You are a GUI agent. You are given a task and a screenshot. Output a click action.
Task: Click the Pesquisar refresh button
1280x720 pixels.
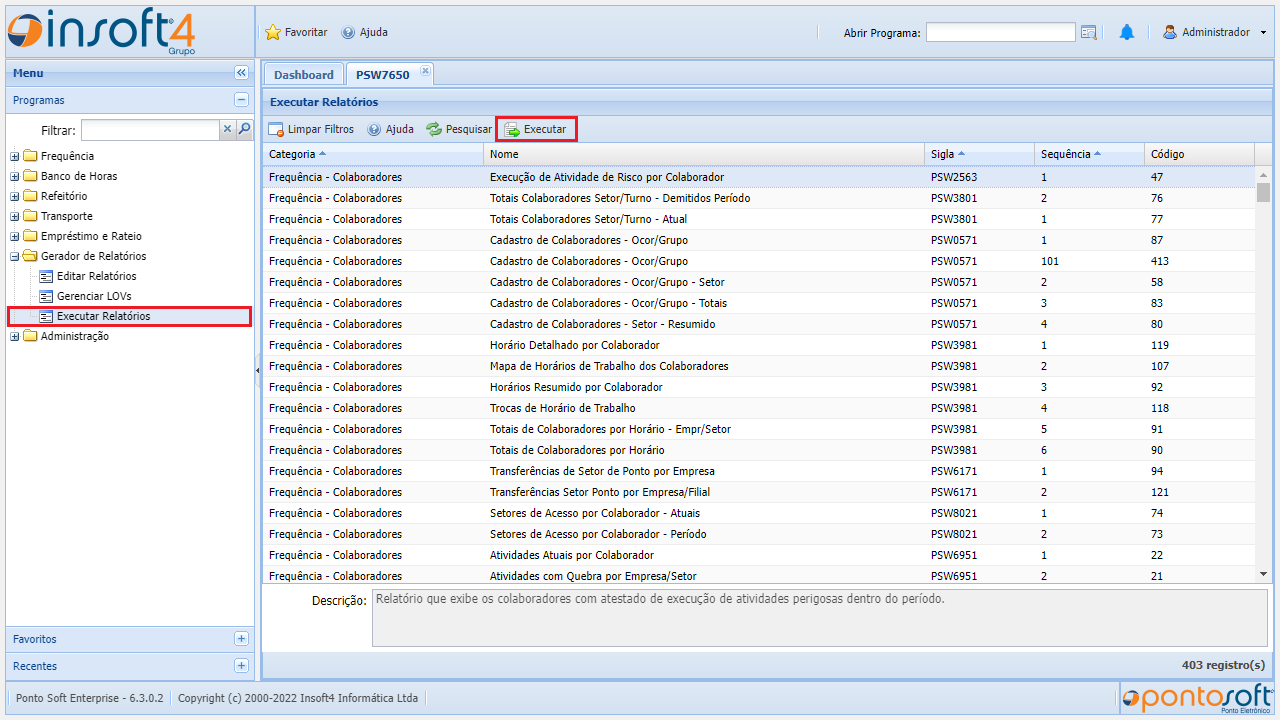click(x=459, y=129)
